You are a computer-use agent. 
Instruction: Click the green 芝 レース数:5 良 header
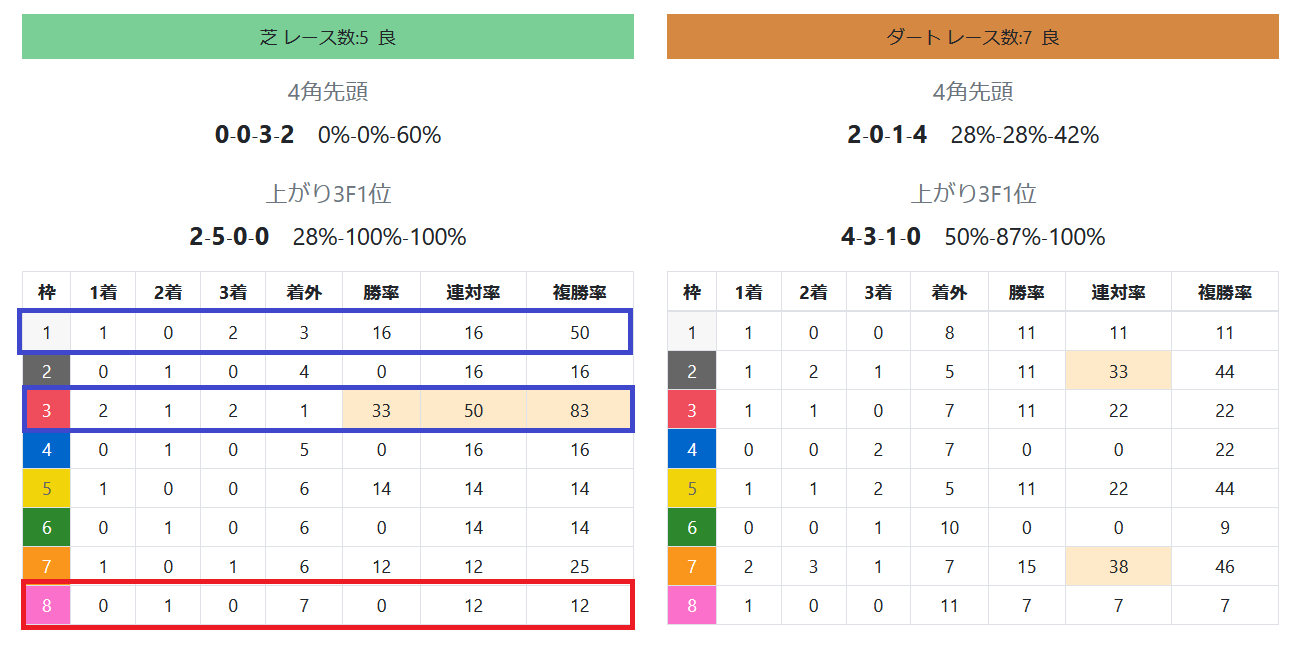coord(328,37)
